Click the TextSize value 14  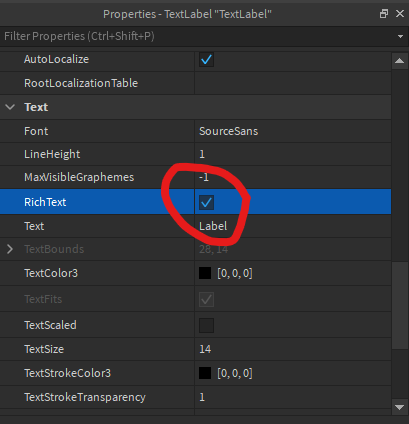tap(205, 349)
